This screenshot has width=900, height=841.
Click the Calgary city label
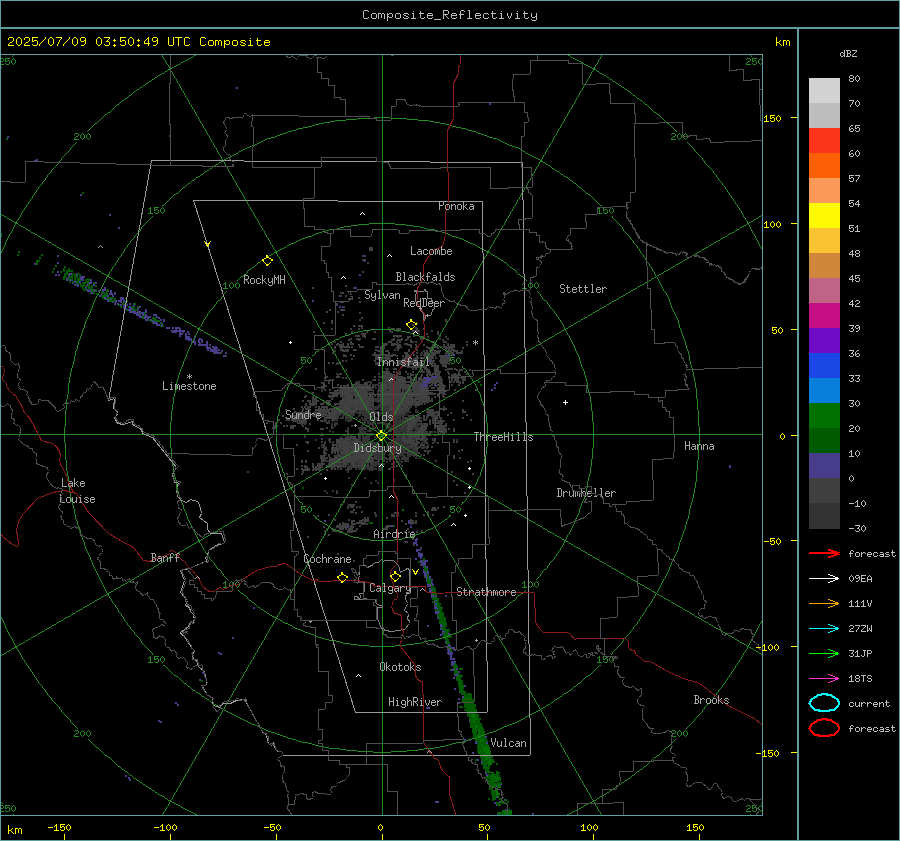[390, 588]
